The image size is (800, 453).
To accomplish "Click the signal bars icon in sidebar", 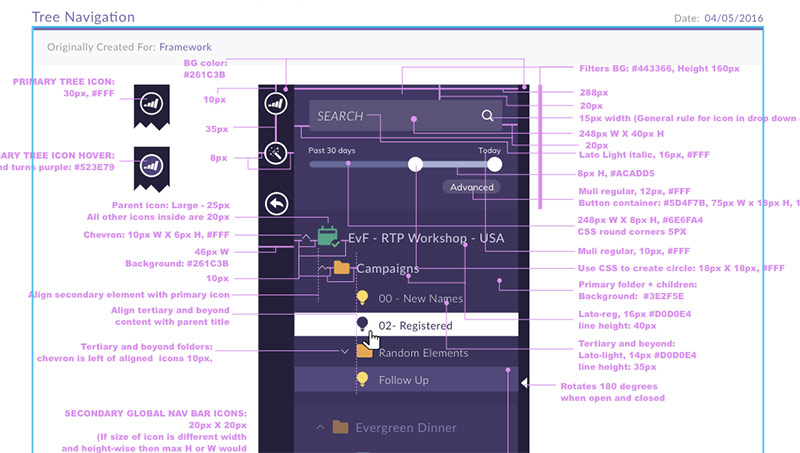I will click(x=277, y=102).
